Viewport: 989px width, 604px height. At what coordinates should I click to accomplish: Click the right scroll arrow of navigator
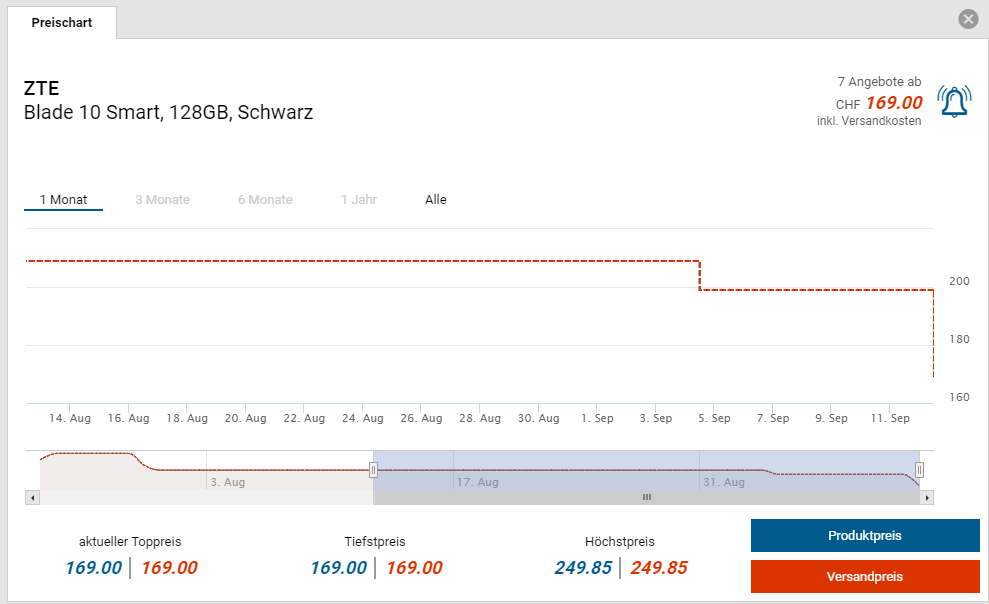coord(927,497)
